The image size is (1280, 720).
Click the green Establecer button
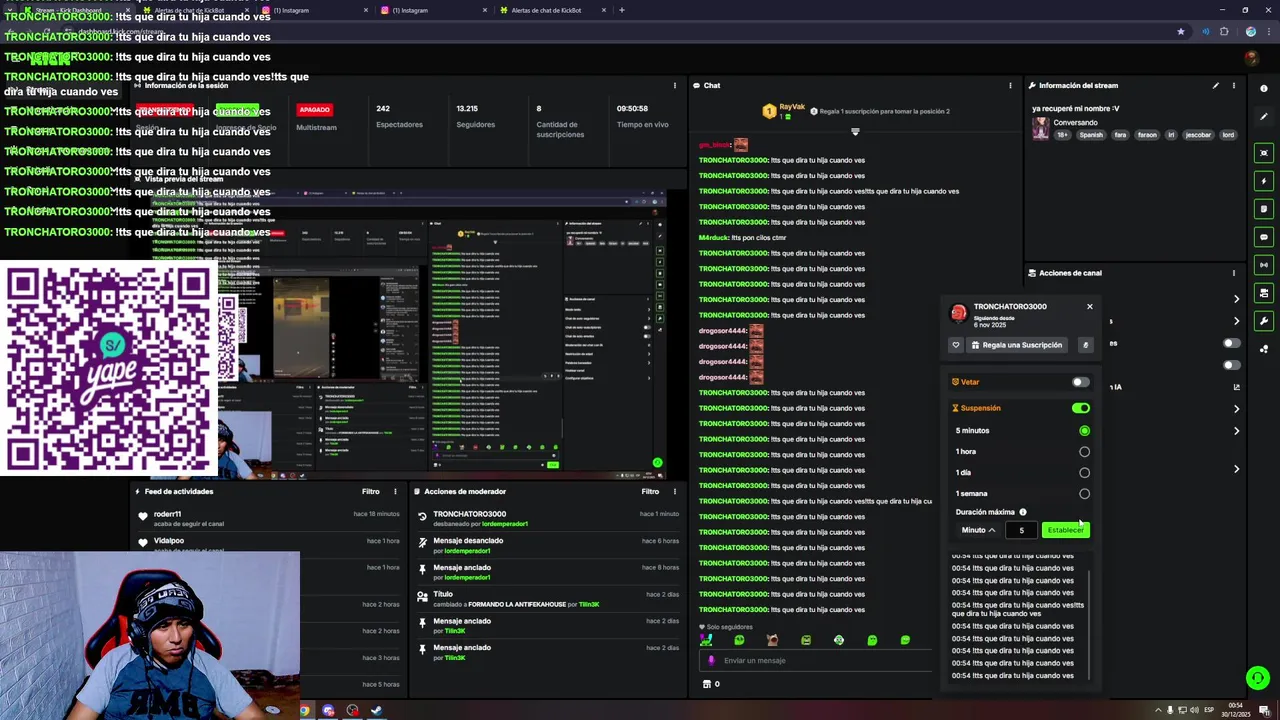pos(1066,530)
